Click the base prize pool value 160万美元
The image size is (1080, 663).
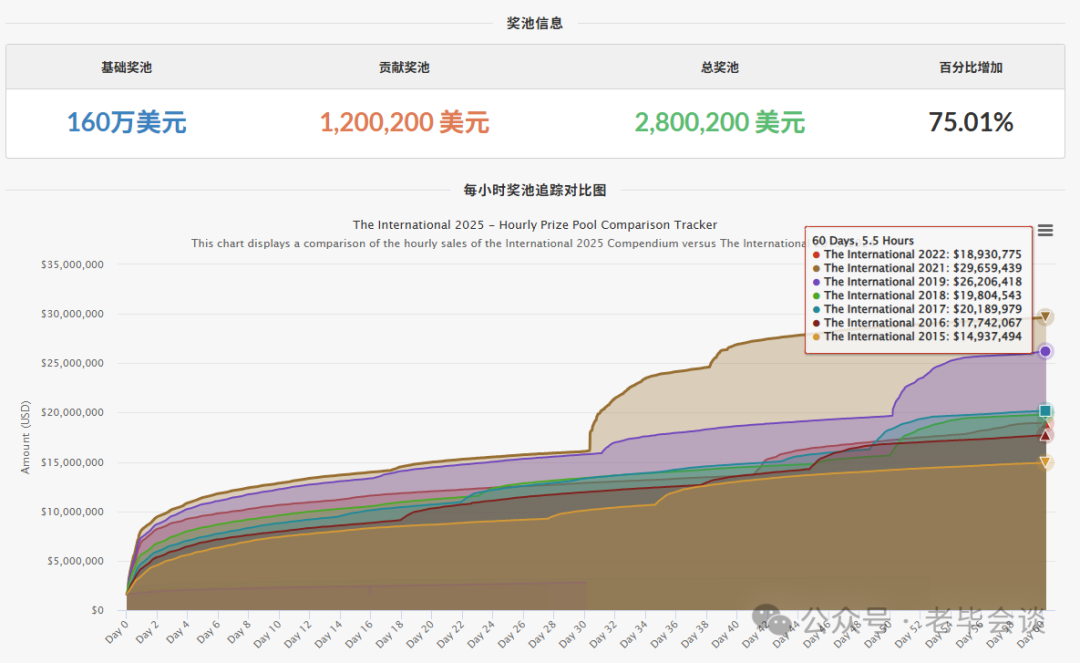[x=127, y=123]
